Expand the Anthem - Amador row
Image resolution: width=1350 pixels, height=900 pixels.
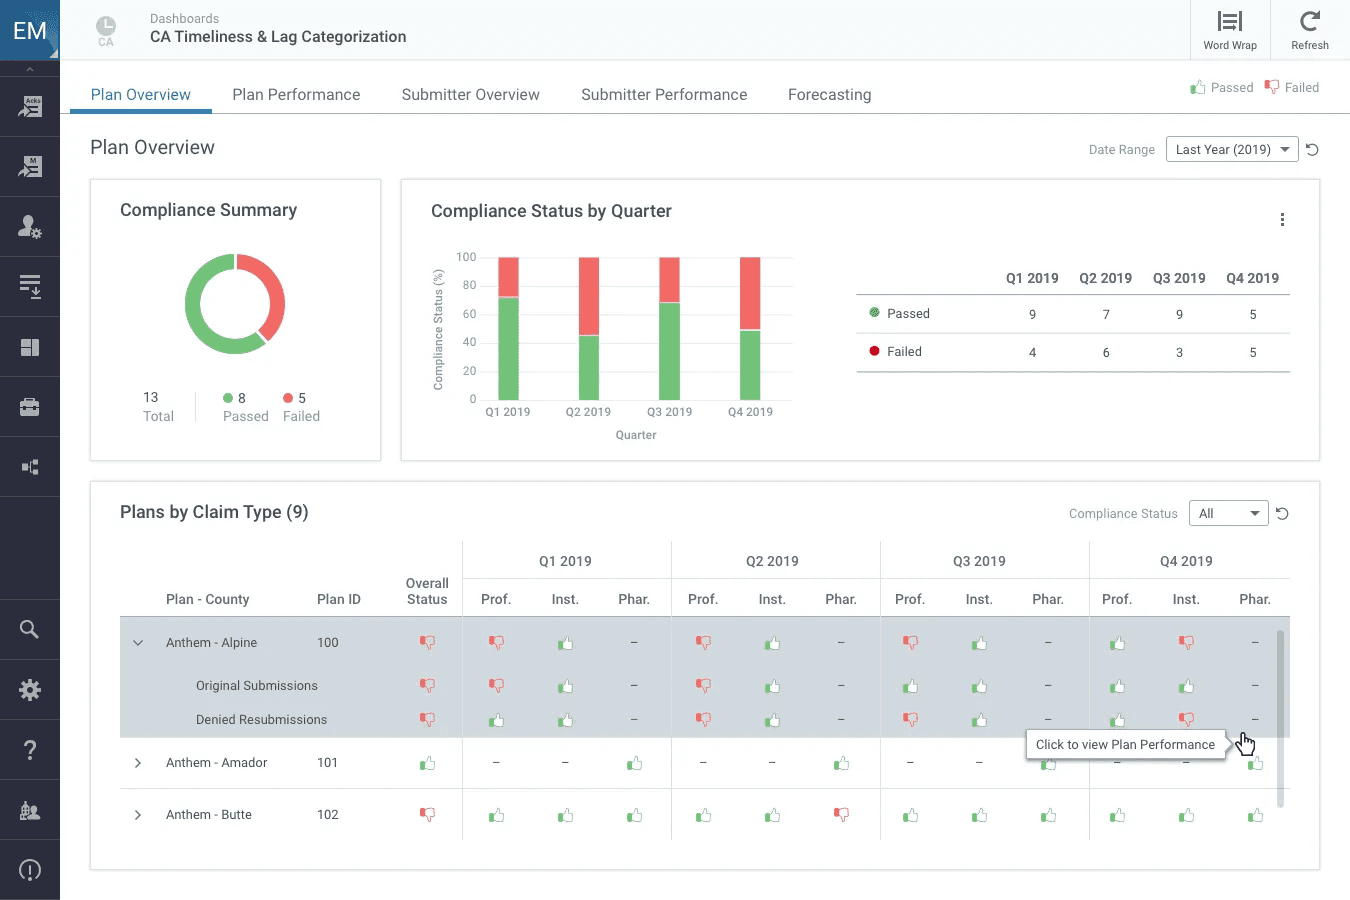click(138, 763)
